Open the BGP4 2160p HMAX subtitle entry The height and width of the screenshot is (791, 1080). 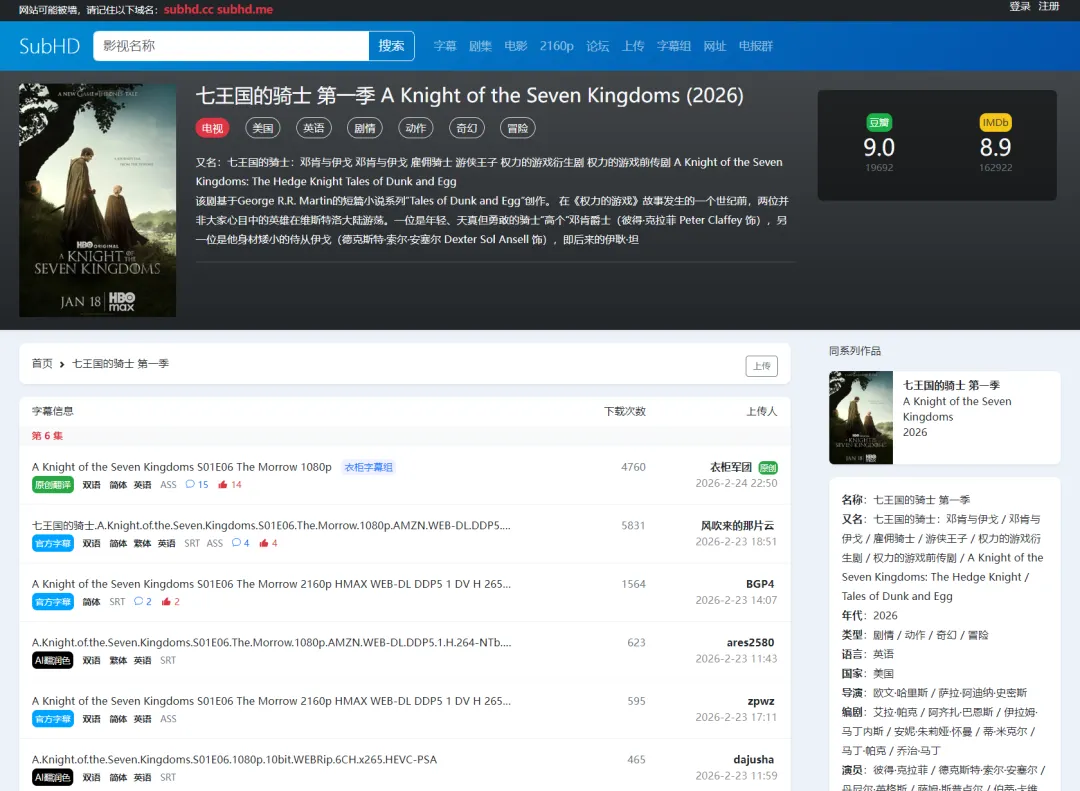[x=271, y=584]
